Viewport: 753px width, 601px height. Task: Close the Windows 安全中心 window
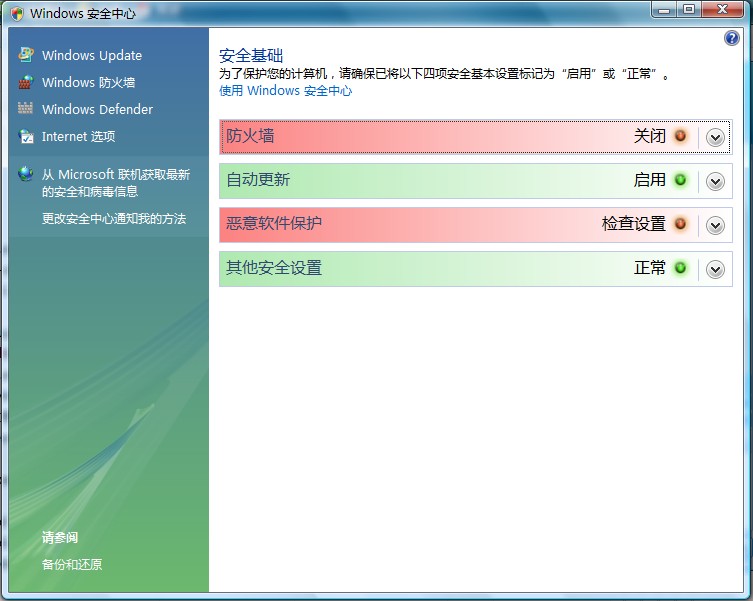click(x=722, y=10)
